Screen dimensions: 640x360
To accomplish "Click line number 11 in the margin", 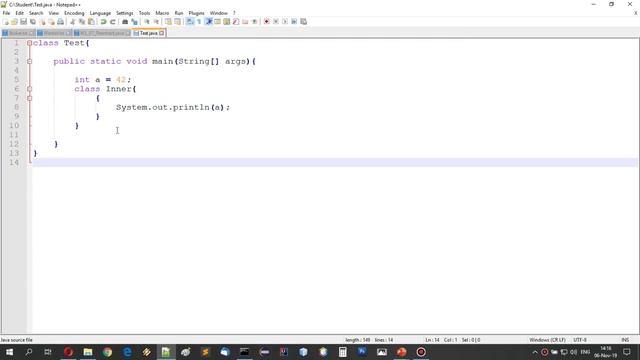I will click(14, 135).
